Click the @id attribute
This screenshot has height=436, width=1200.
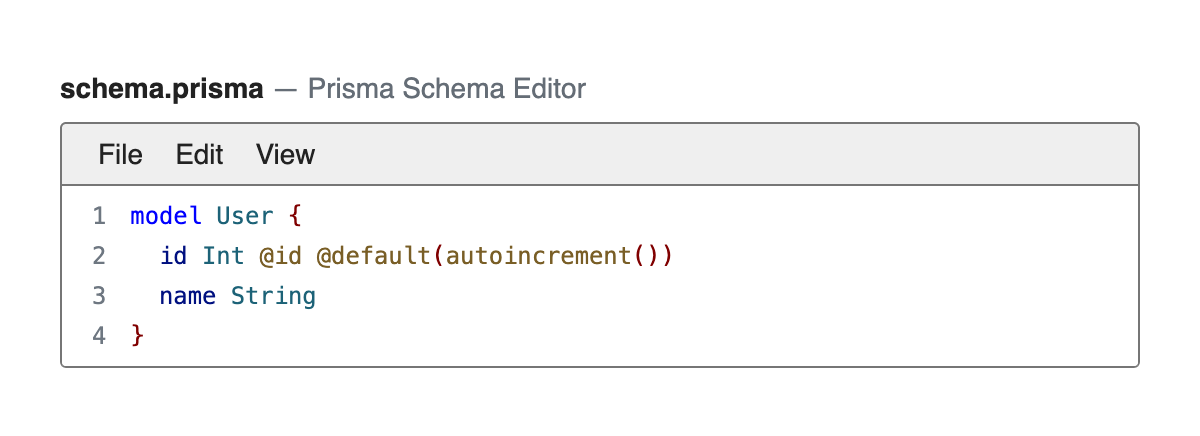point(281,256)
